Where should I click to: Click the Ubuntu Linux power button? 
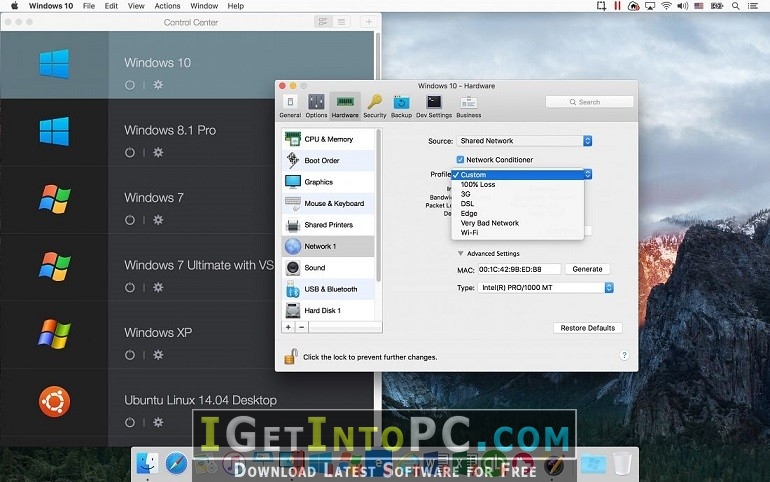tap(130, 422)
